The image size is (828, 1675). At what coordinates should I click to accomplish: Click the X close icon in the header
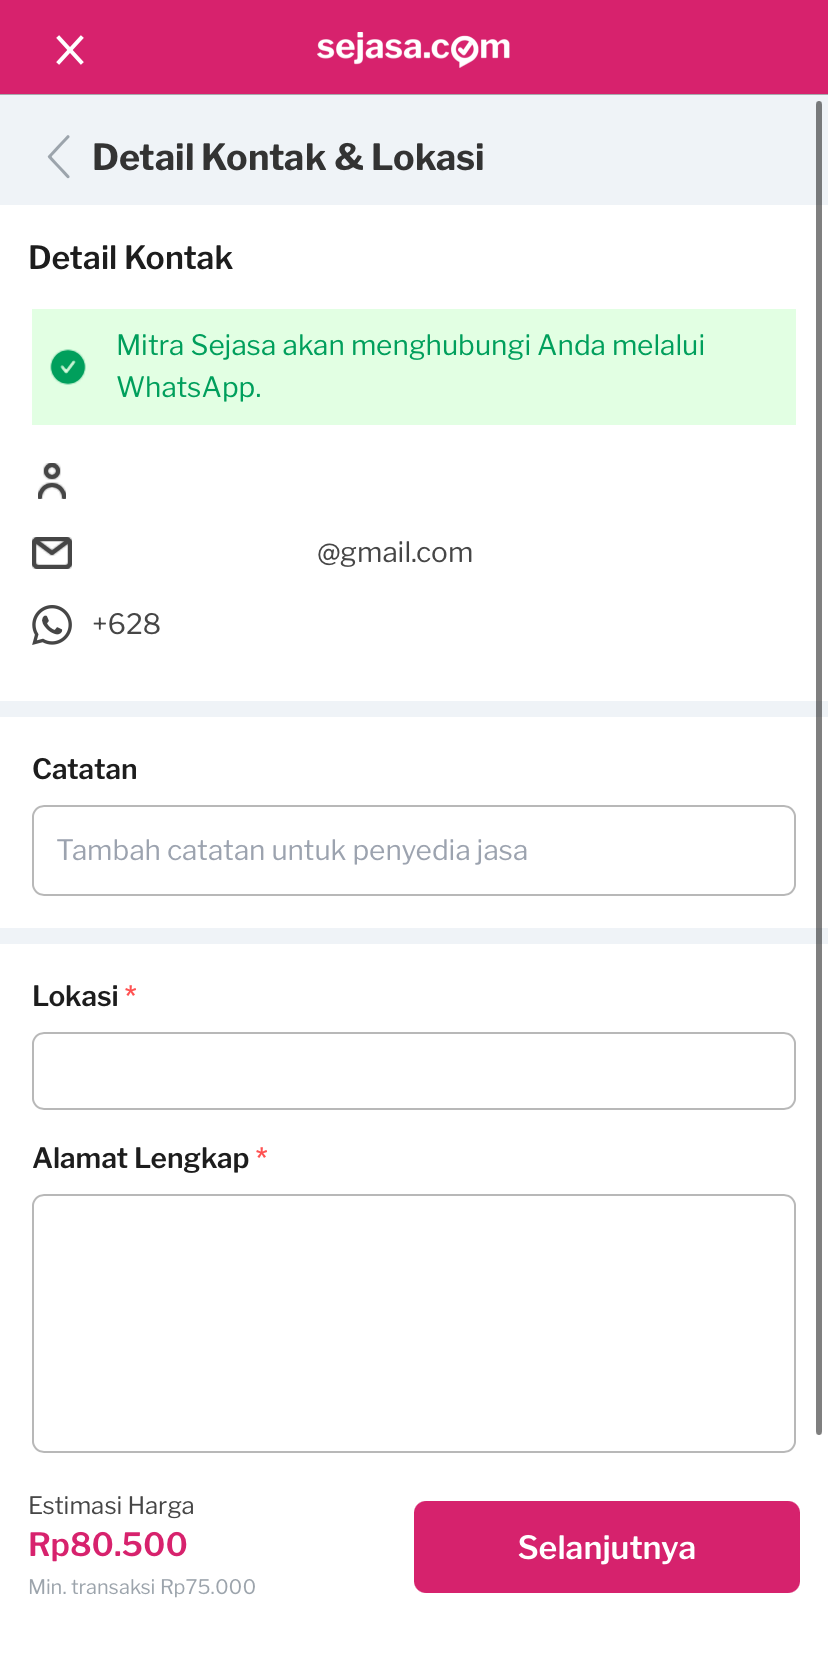click(69, 50)
